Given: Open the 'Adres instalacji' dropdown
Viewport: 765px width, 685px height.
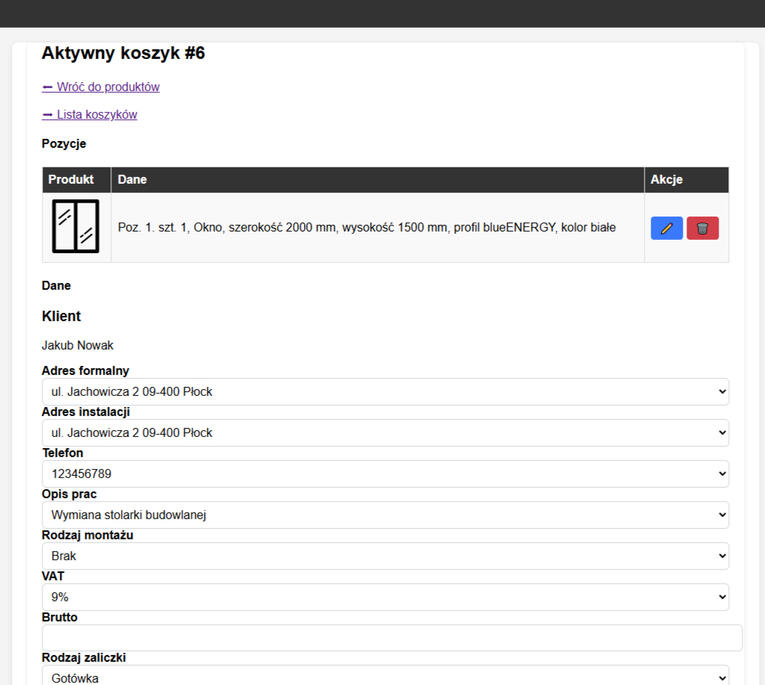Looking at the screenshot, I should (x=385, y=433).
